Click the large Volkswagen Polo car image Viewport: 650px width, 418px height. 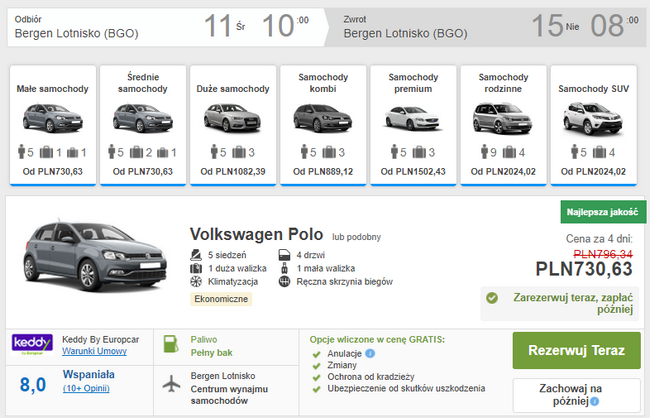tap(95, 255)
